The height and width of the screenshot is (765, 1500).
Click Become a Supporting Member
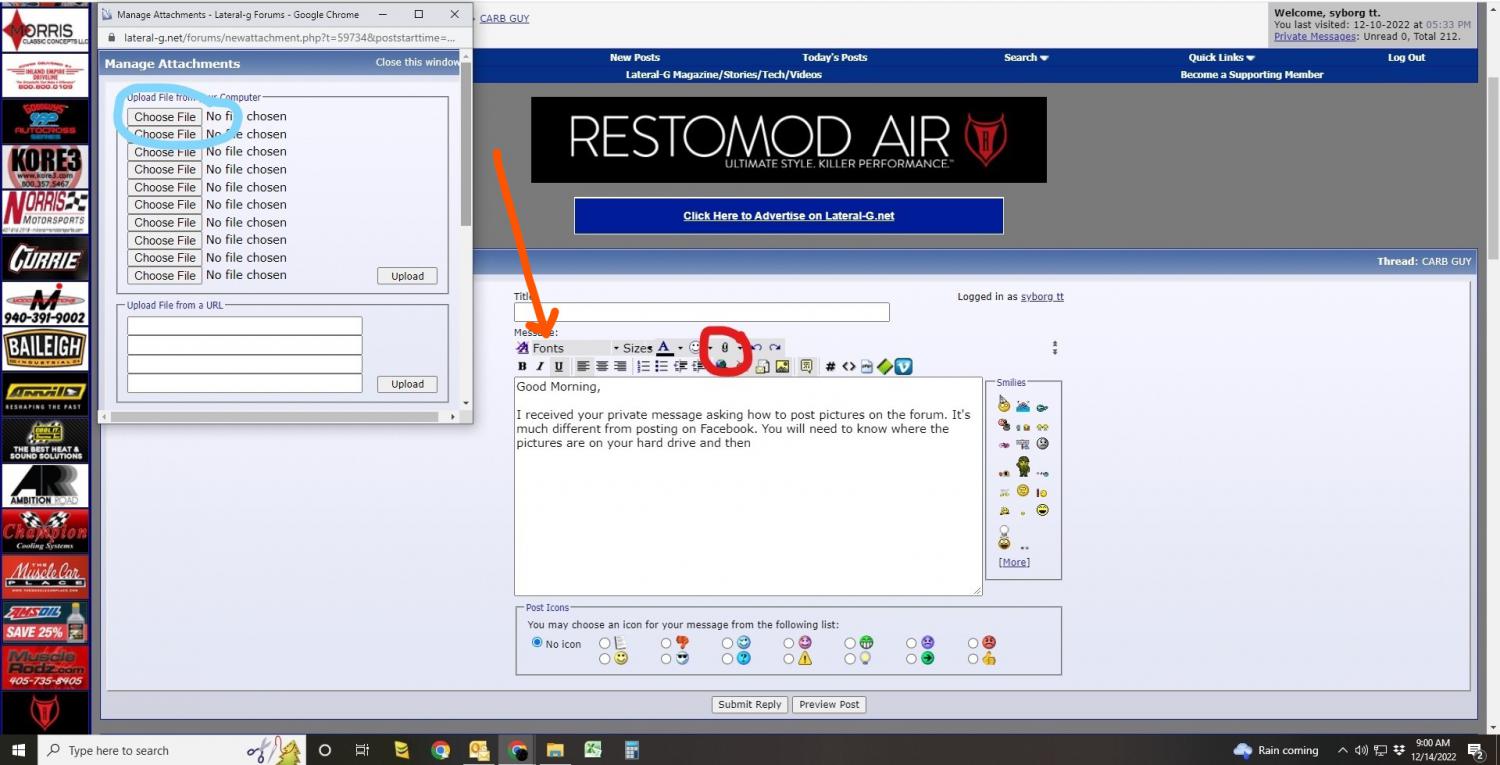tap(1251, 74)
